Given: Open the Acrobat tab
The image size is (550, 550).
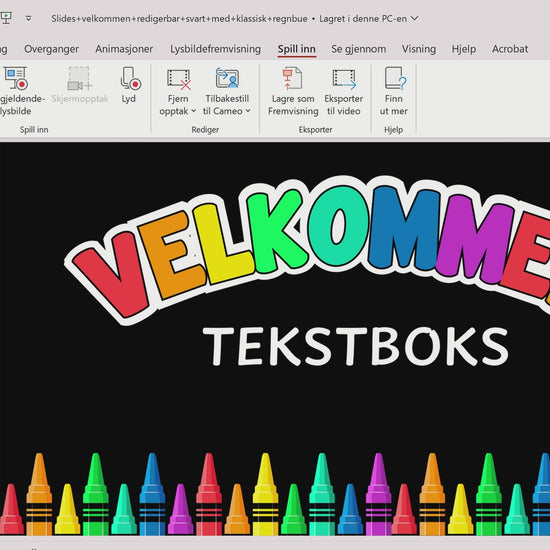Looking at the screenshot, I should (510, 49).
